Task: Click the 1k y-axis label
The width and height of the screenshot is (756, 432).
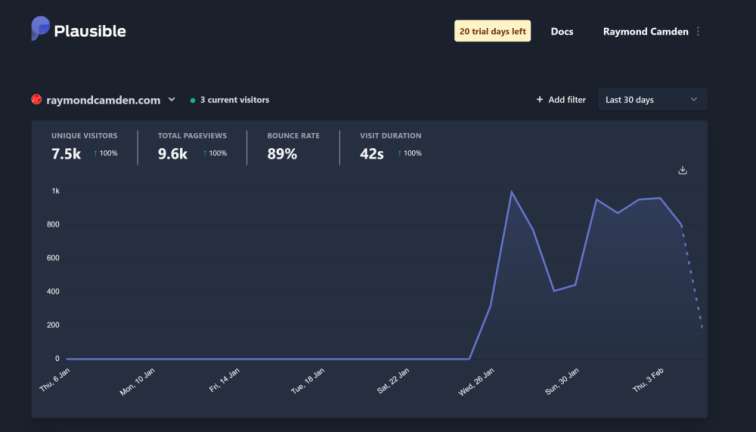Action: (x=55, y=191)
